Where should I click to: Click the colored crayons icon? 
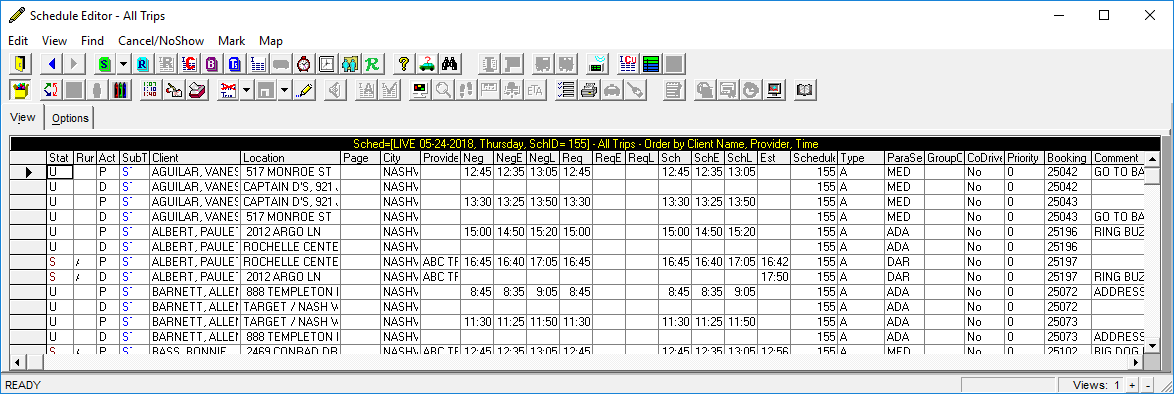tap(120, 90)
